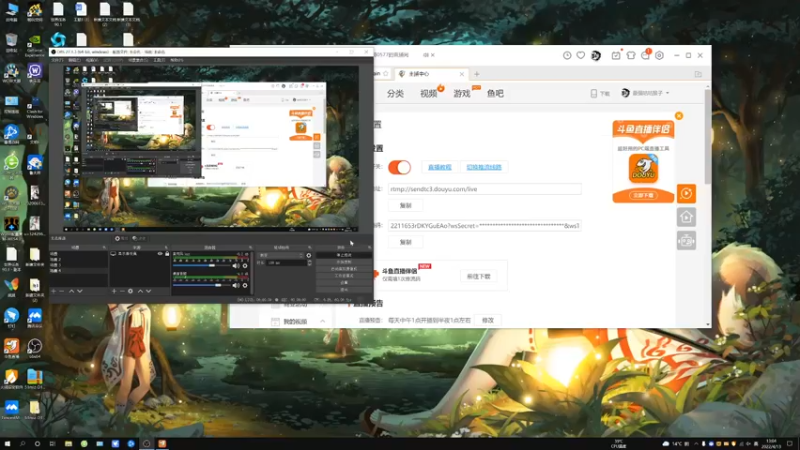Adjust first mixer channel volume slider

click(201, 266)
